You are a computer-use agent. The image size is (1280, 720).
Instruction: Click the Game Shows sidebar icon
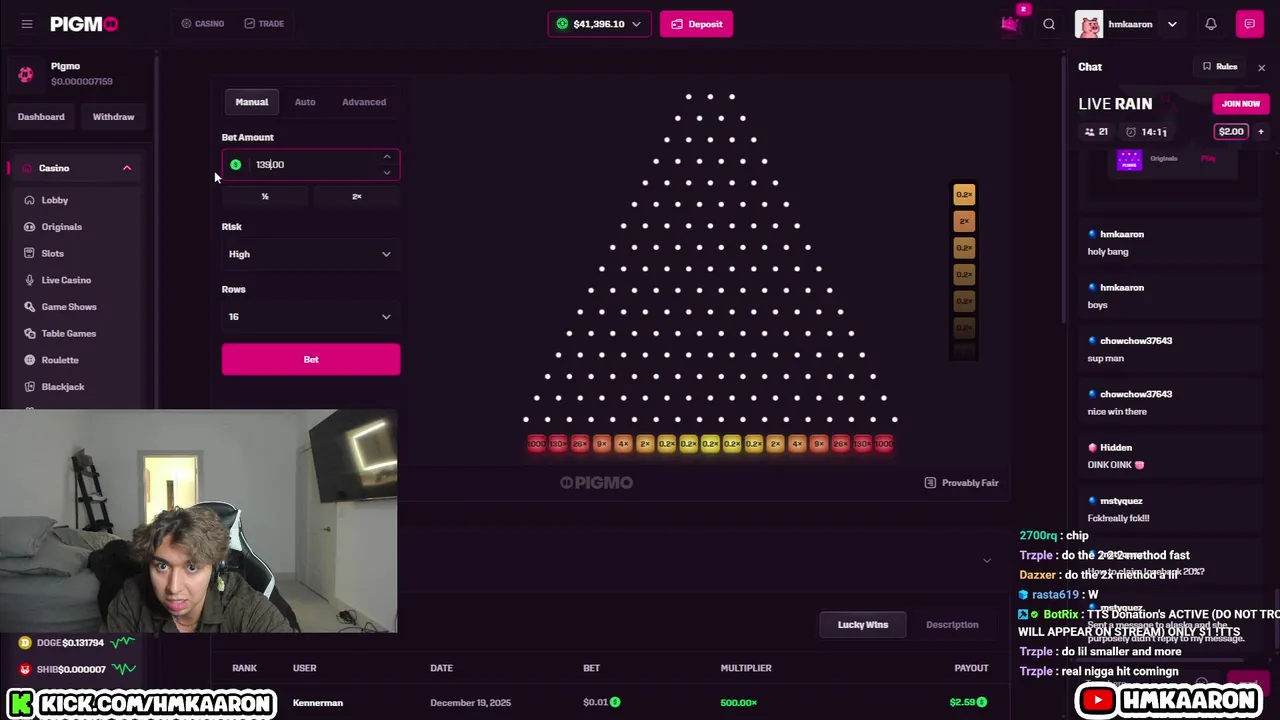coord(29,307)
